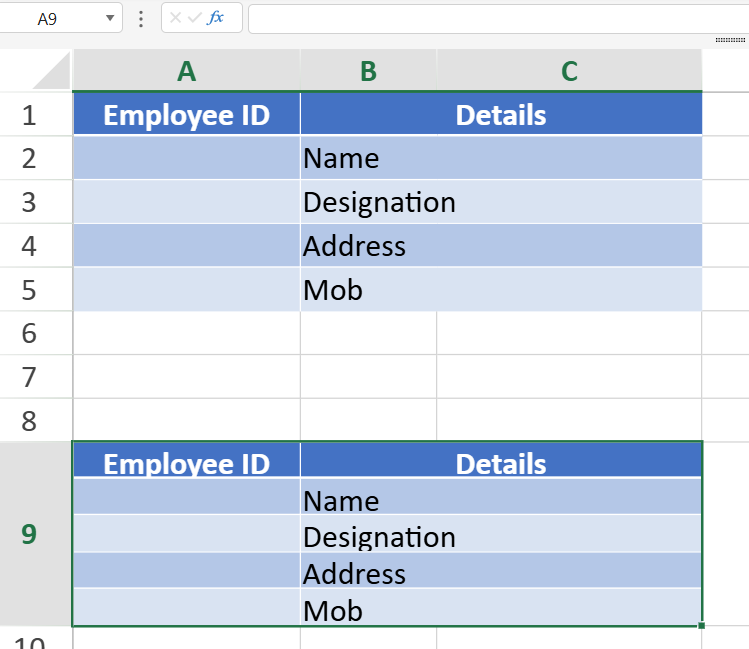Select column C header
The height and width of the screenshot is (649, 749).
coord(569,71)
